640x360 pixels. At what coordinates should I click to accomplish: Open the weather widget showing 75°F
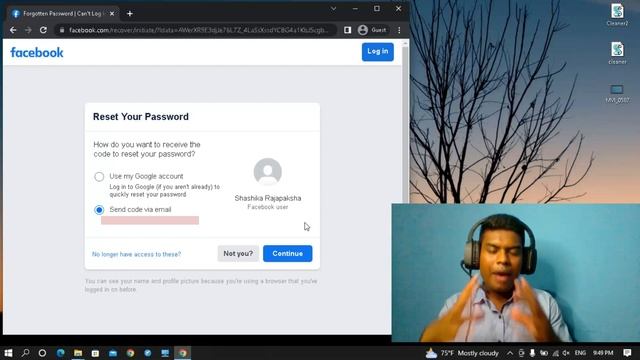462,353
